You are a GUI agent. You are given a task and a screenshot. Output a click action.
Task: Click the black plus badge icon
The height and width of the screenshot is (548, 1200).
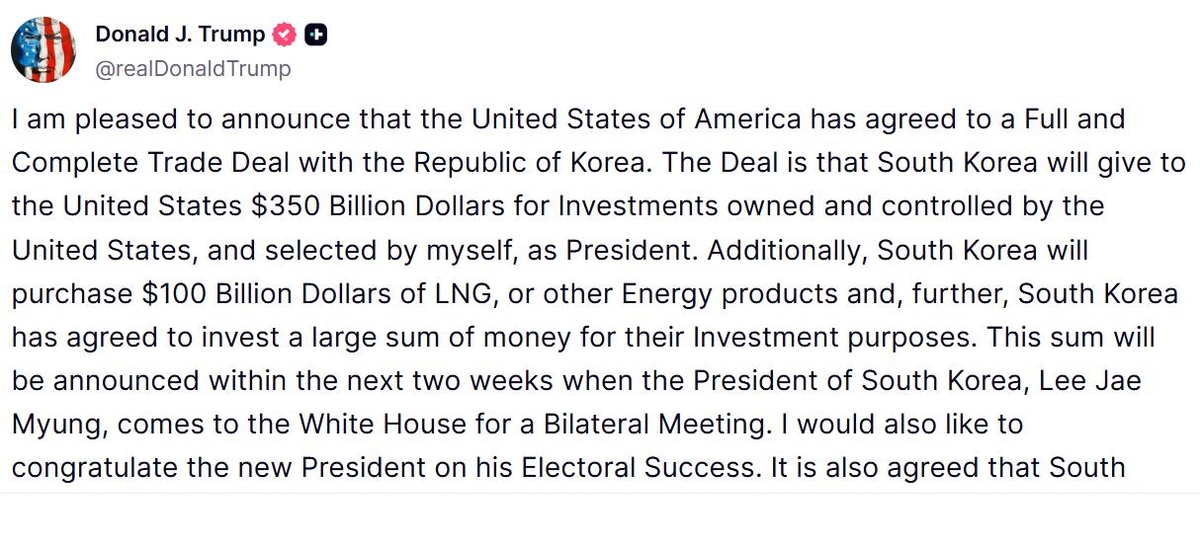click(317, 35)
